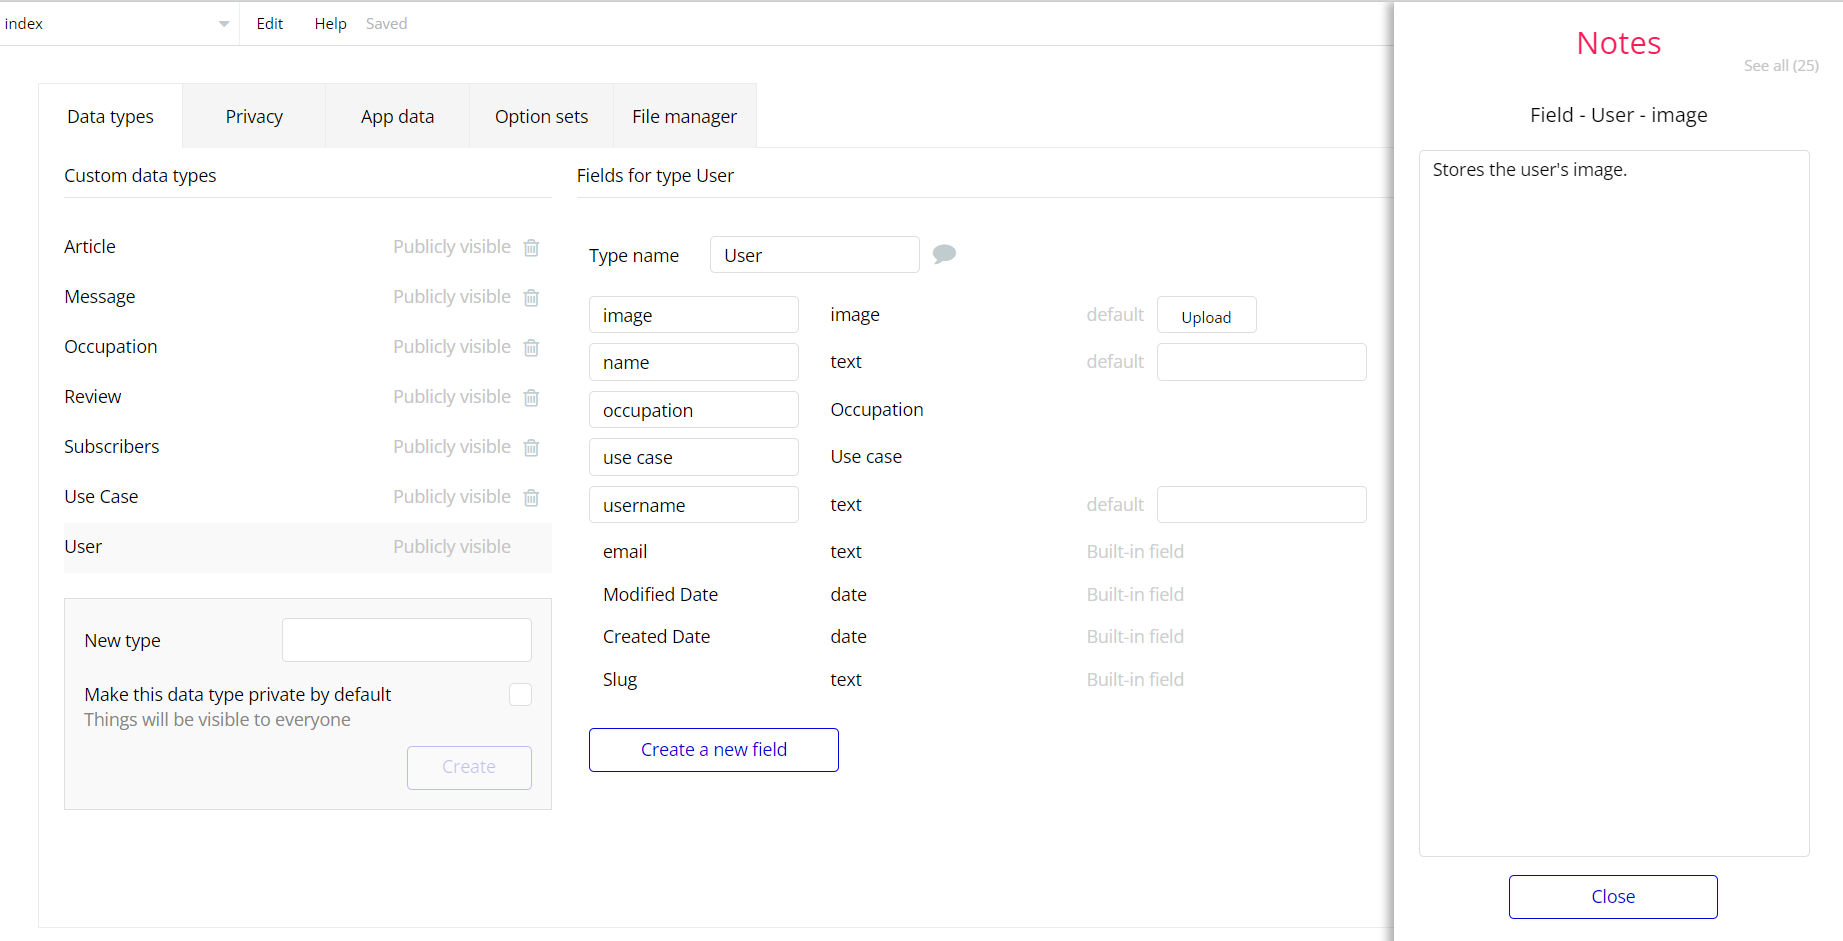Viewport: 1843px width, 941px height.
Task: Delete the Article data type
Action: (532, 247)
